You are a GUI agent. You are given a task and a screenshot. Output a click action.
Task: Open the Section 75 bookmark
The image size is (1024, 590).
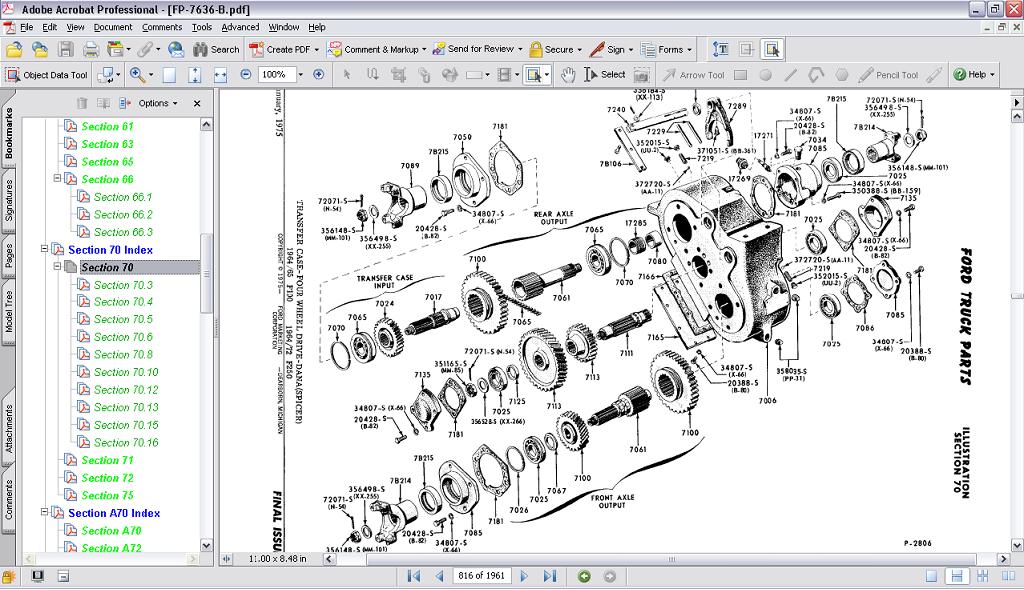(x=107, y=495)
